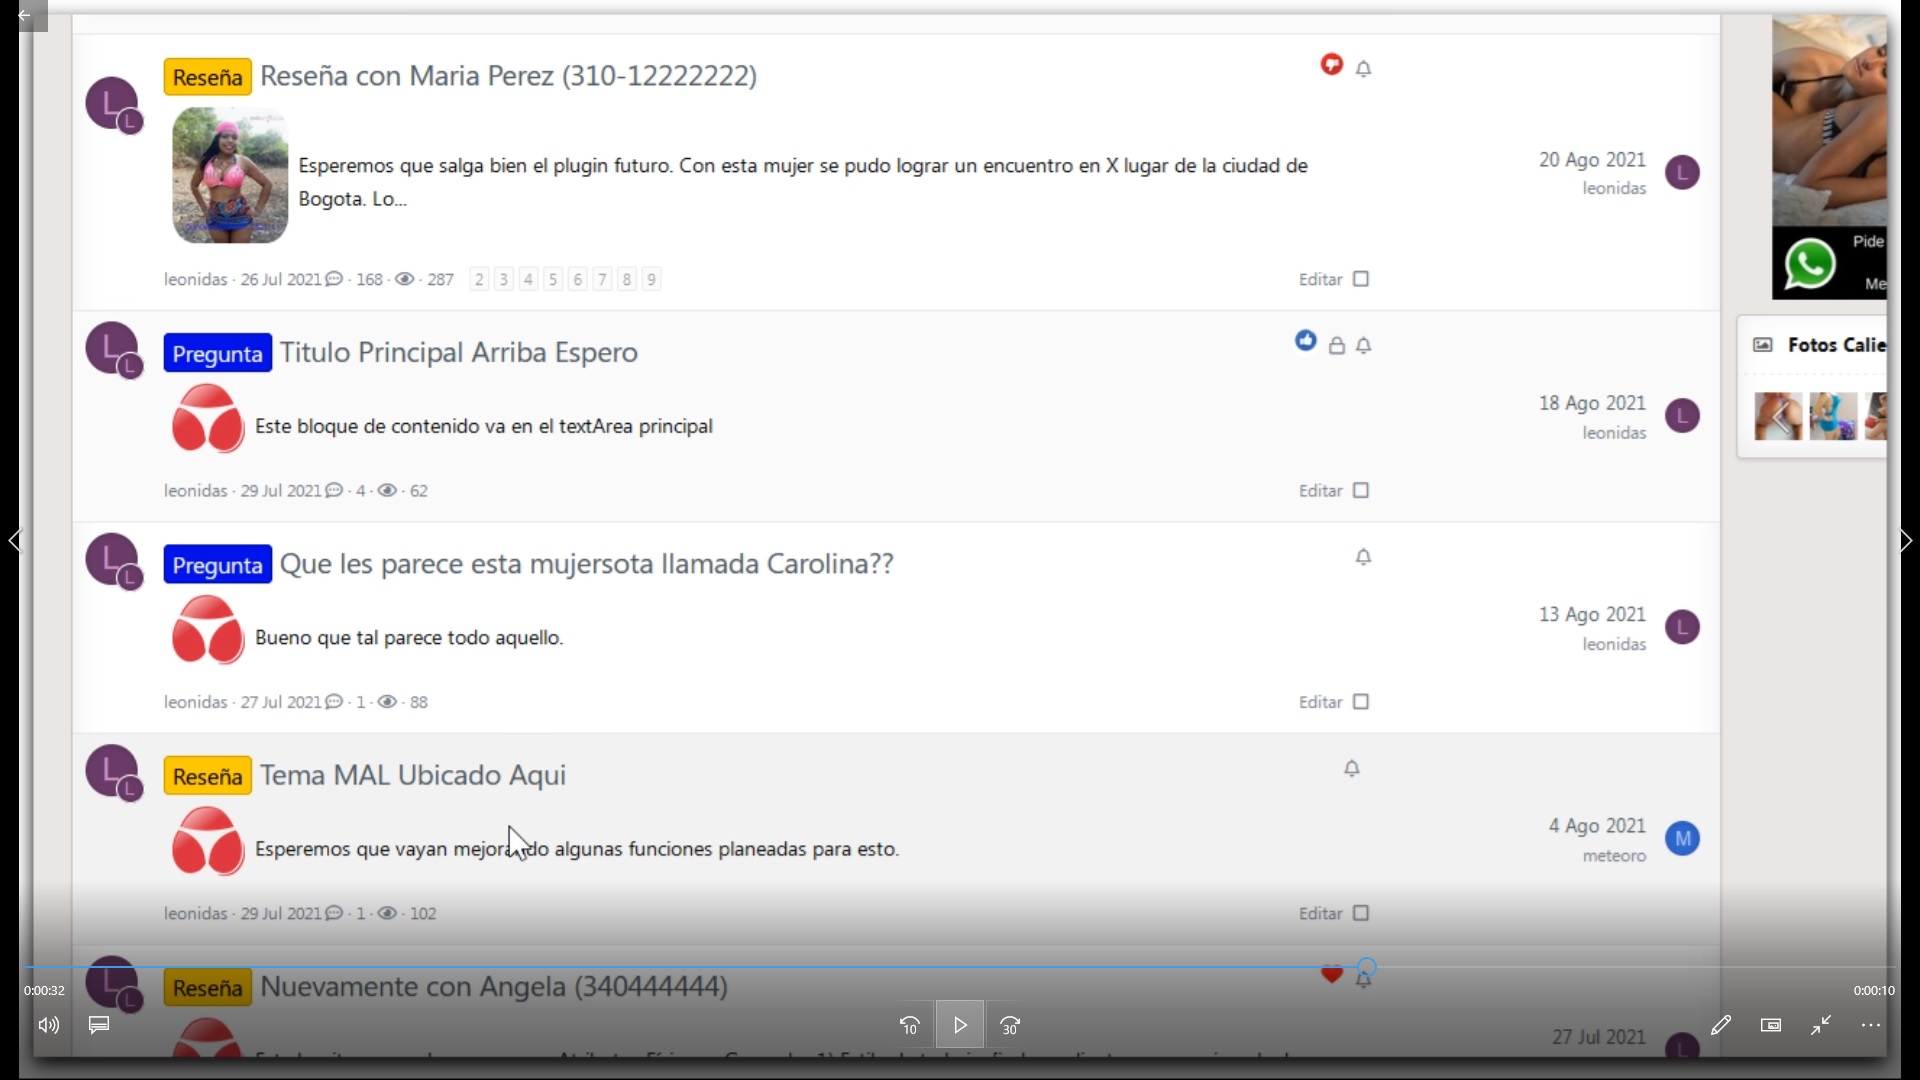Open thread 'Nuevamente con Angela (340444444)'
The image size is (1920, 1080).
[x=494, y=987]
